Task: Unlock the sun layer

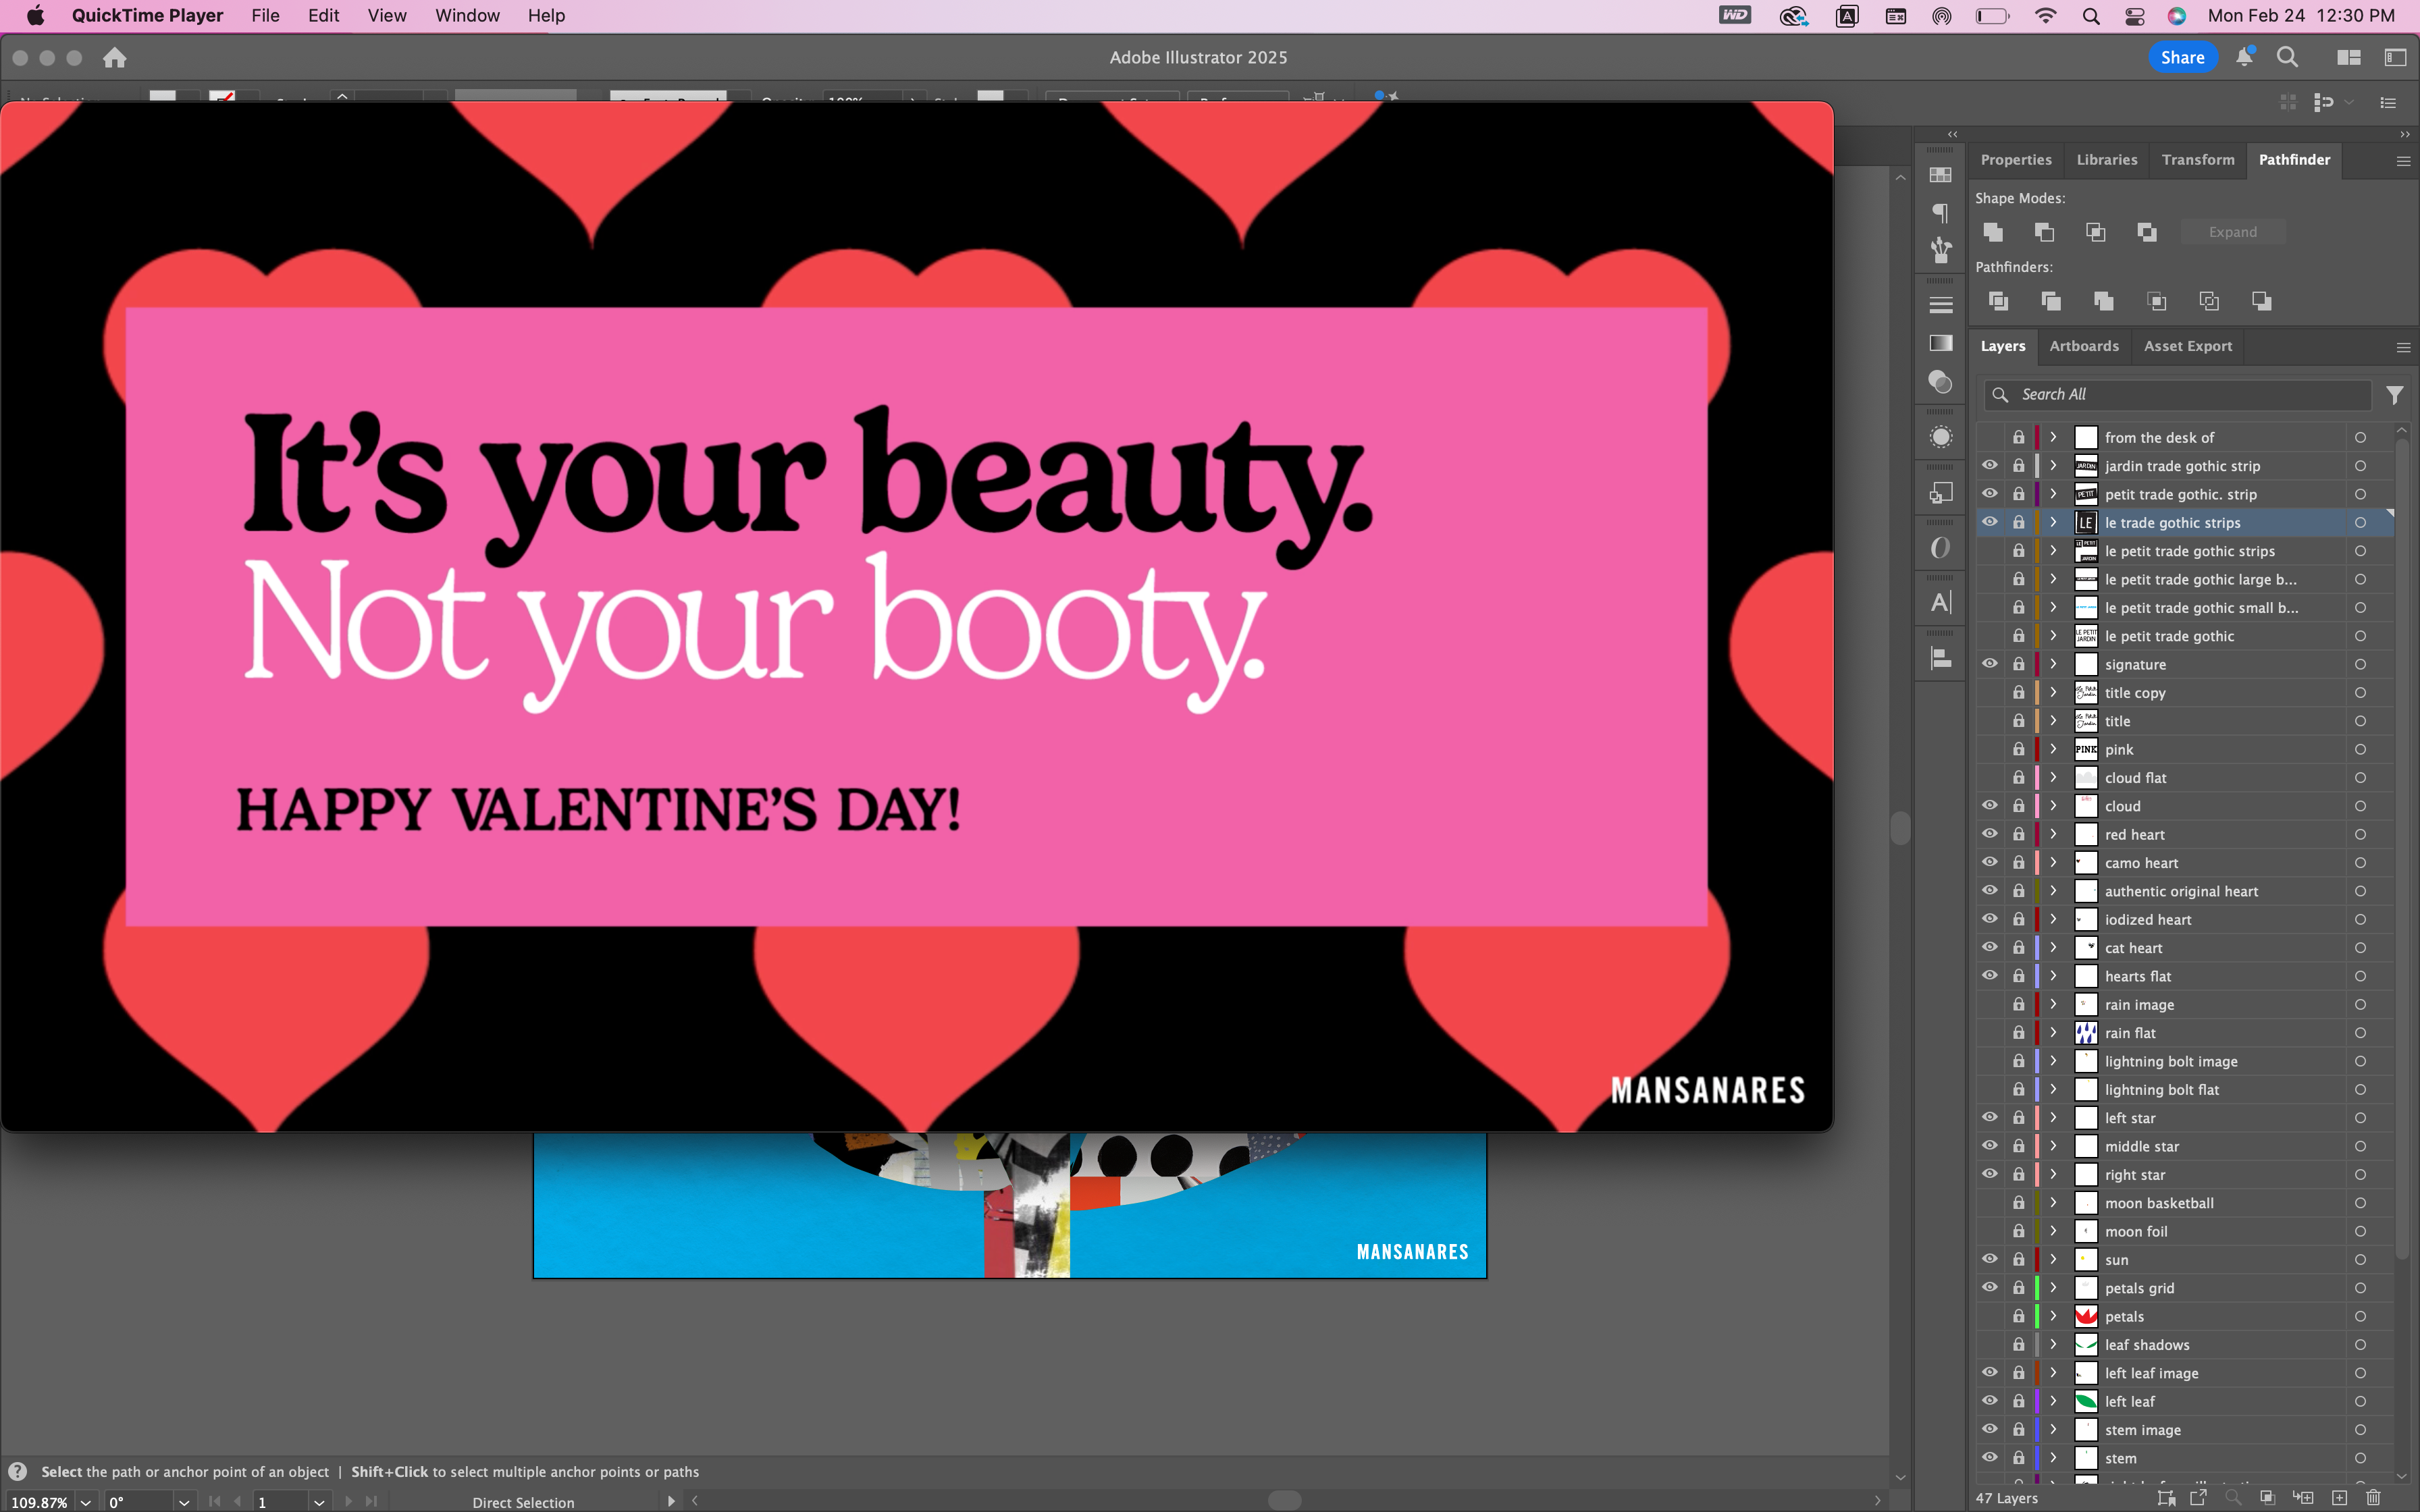Action: [x=2018, y=1259]
